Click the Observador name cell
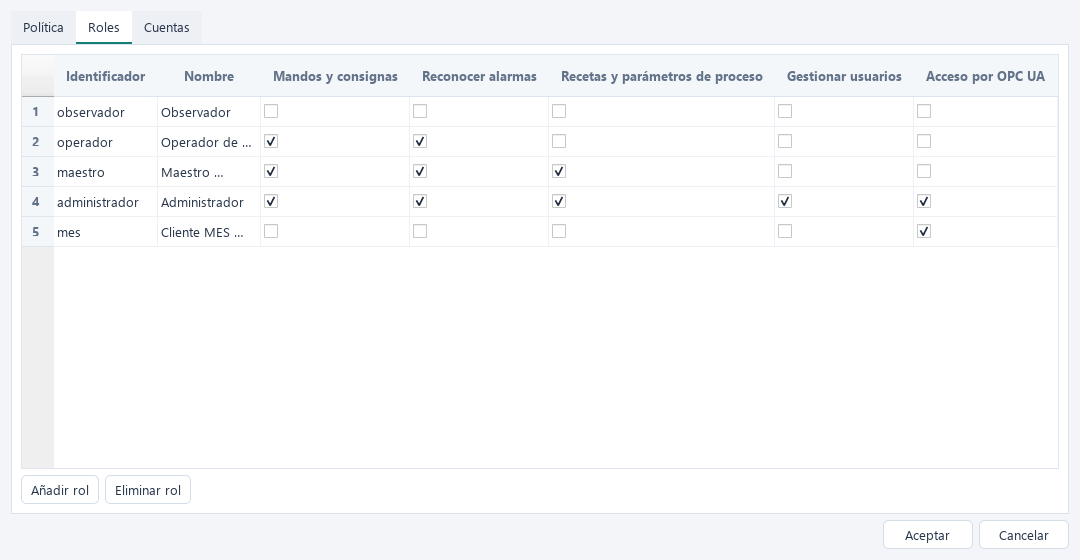This screenshot has width=1080, height=560. click(x=209, y=112)
